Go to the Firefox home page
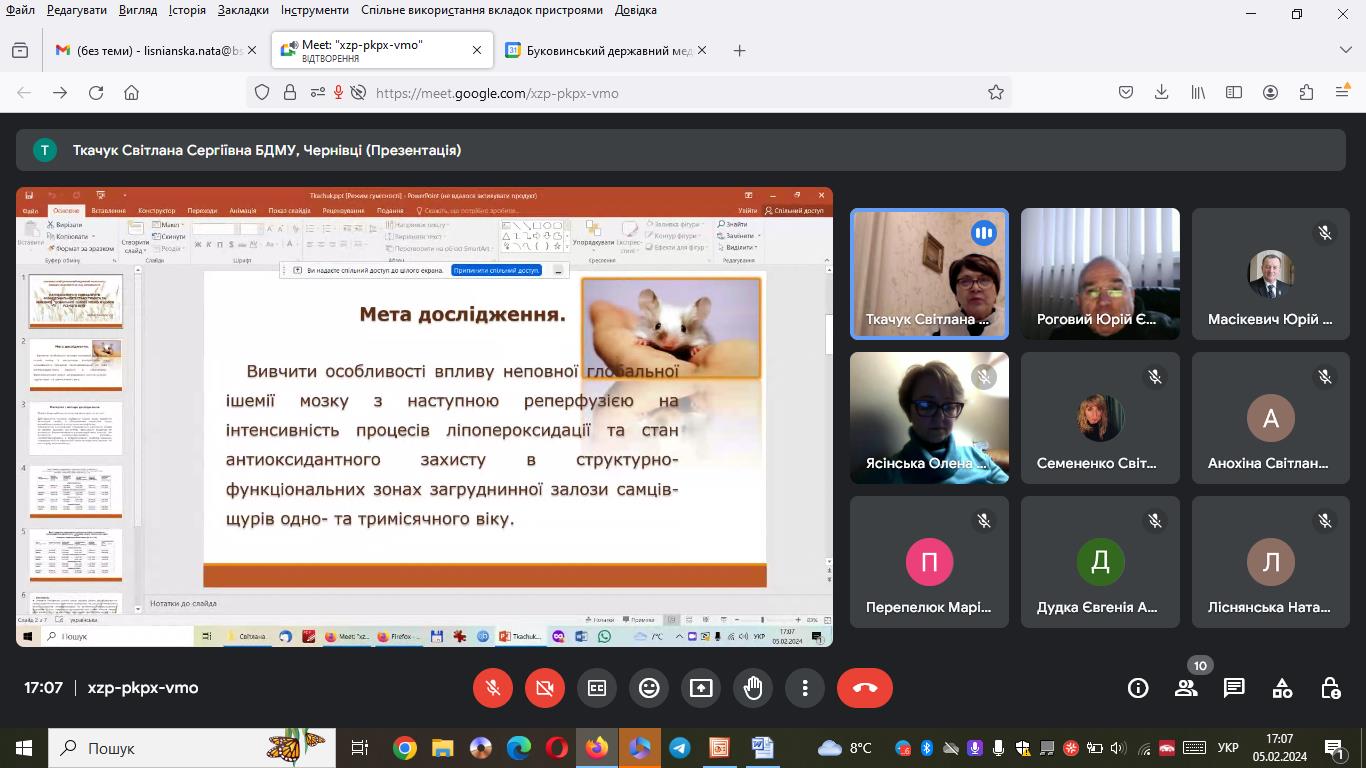Screen dimensions: 1366x768 (x=131, y=92)
